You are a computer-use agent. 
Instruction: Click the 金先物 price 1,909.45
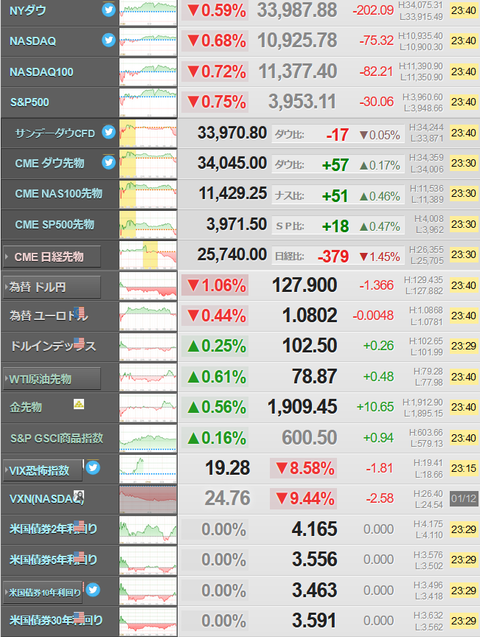point(302,407)
